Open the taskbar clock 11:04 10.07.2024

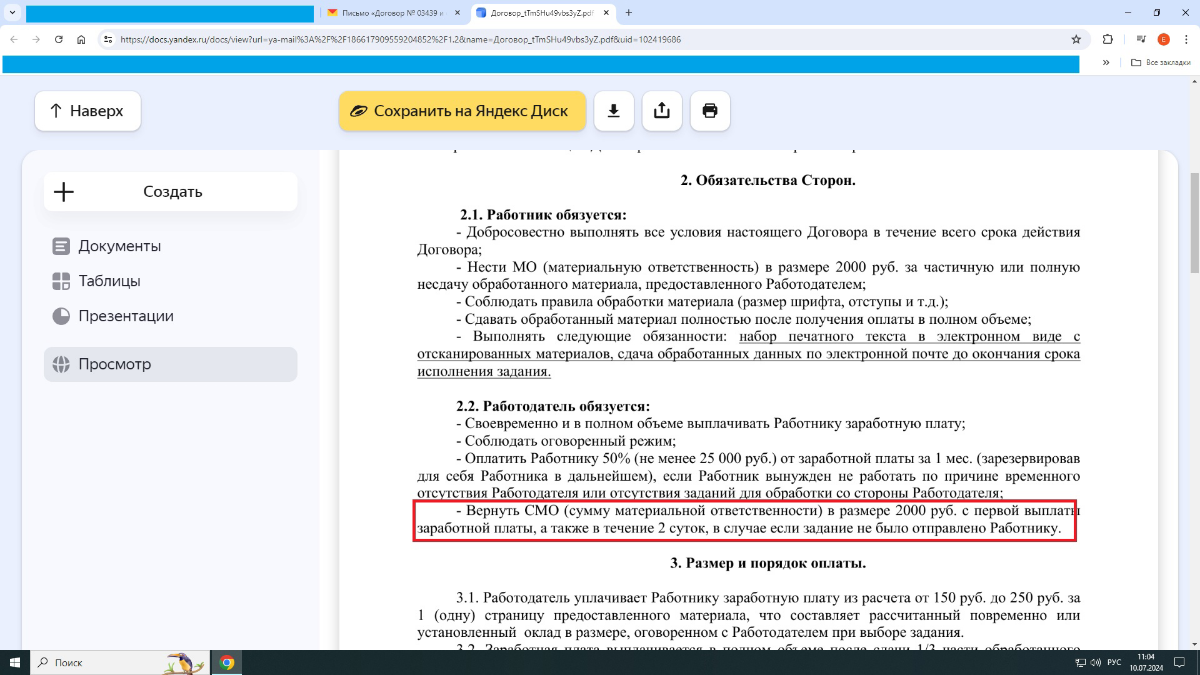pos(1145,662)
